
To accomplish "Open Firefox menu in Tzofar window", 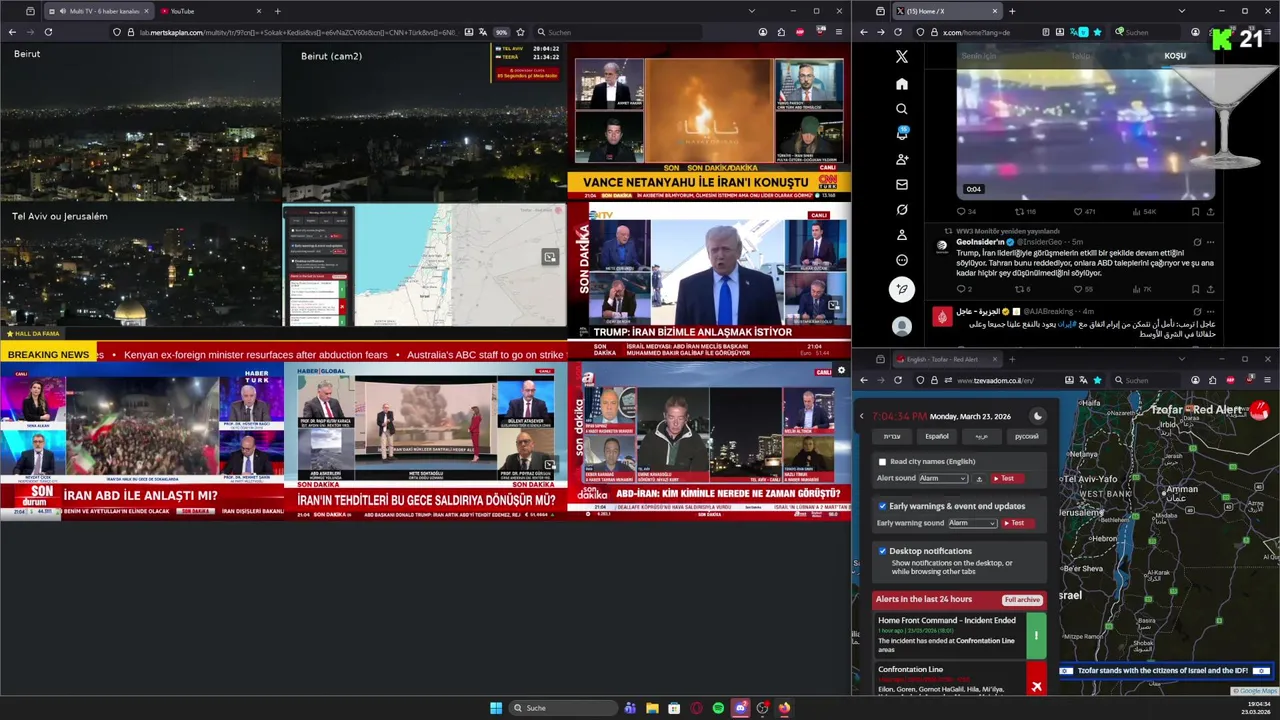I will [x=1270, y=380].
